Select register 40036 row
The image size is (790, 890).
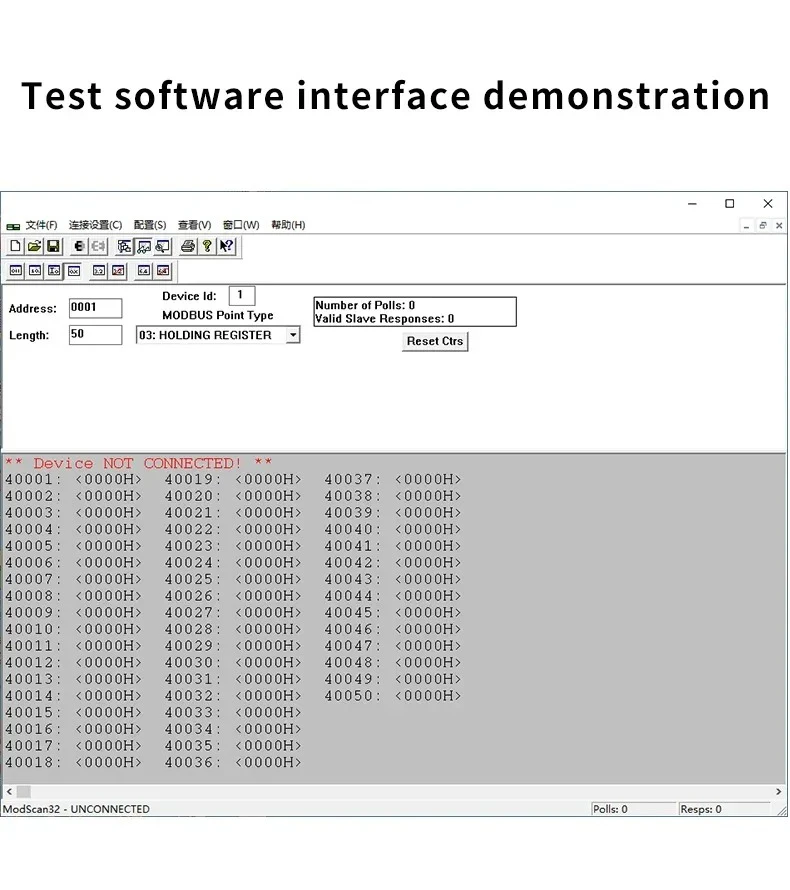pyautogui.click(x=233, y=763)
